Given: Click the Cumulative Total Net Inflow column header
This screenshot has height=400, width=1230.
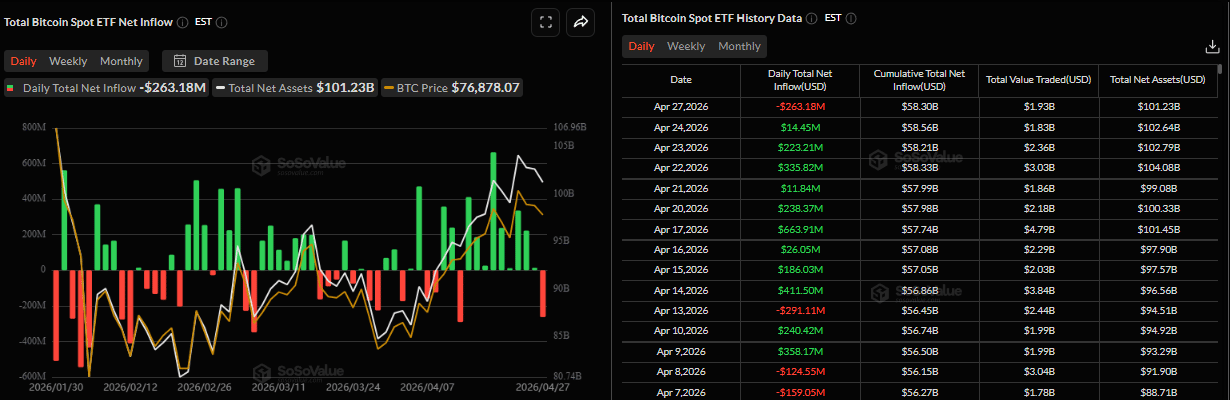Looking at the screenshot, I should 918,79.
